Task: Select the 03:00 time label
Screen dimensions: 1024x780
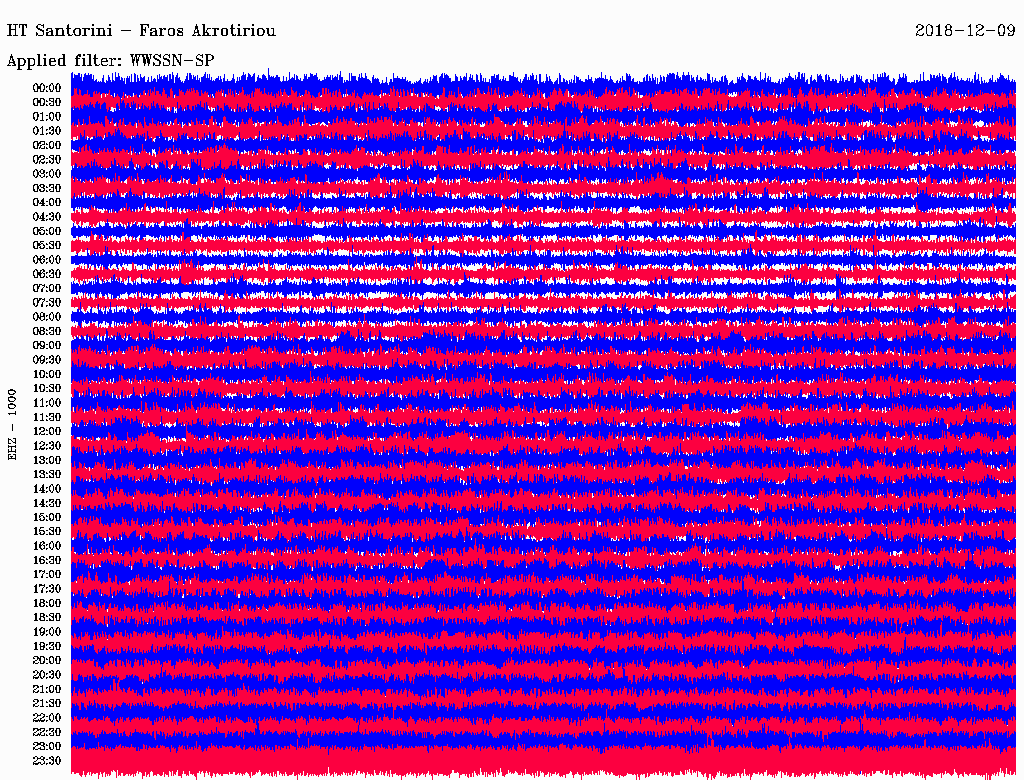Action: pos(47,174)
